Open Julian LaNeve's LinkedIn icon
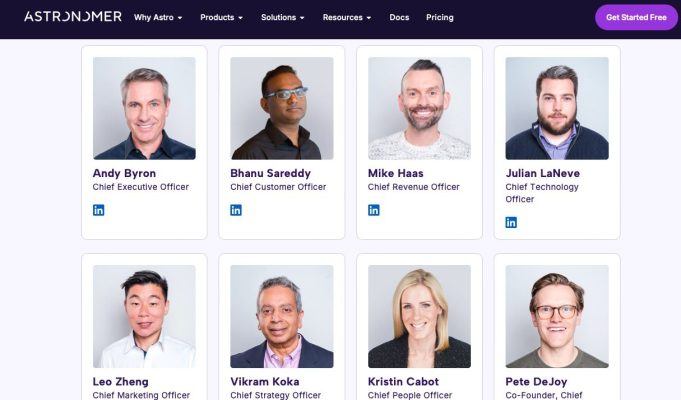The height and width of the screenshot is (400, 681). point(511,222)
